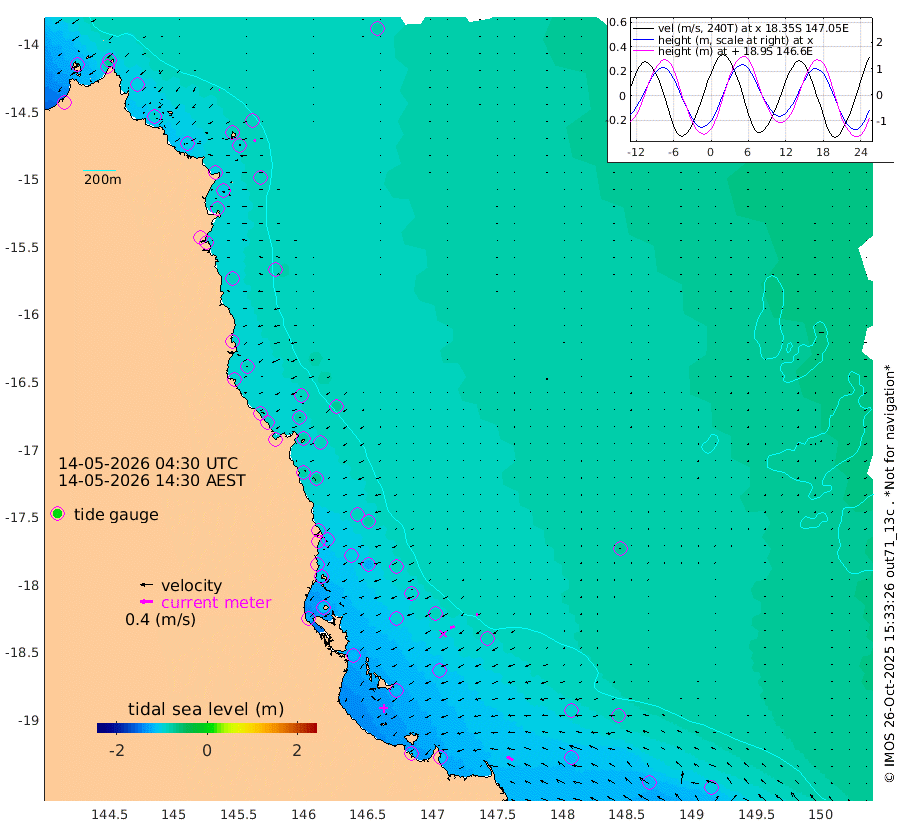
Task: Click the magenta + marker at 18.9S 146.6E
Action: tap(383, 708)
